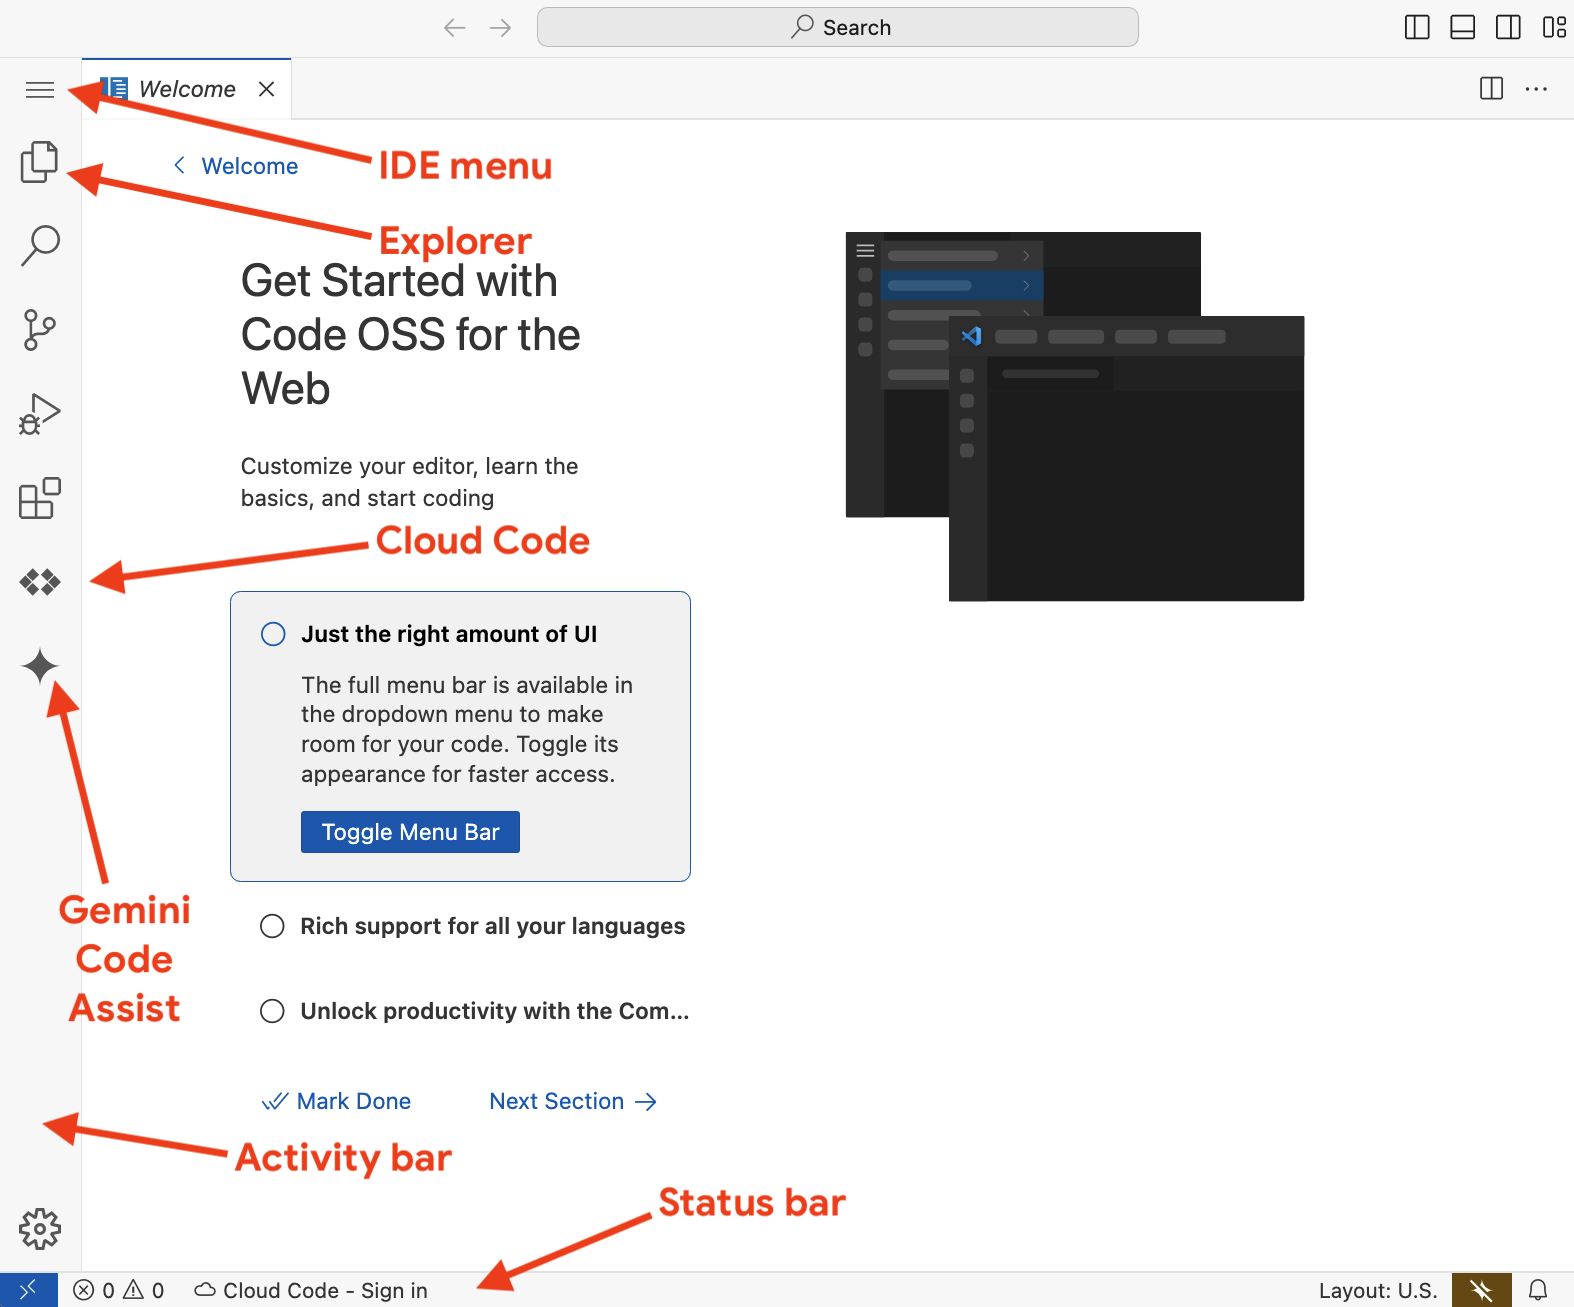The width and height of the screenshot is (1574, 1307).
Task: Click the remote window indicator in status bar
Action: tap(28, 1290)
